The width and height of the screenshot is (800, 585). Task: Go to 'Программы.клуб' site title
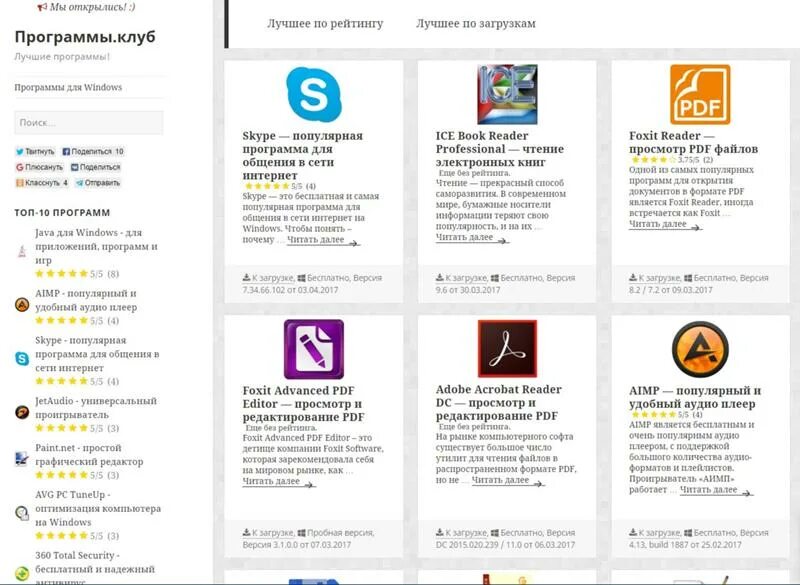click(85, 37)
